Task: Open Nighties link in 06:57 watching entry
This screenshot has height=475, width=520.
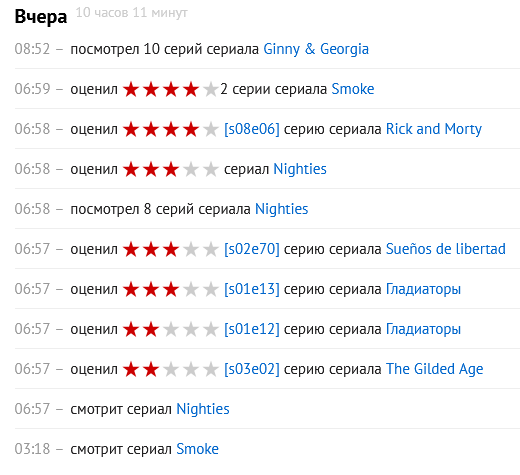Action: tap(203, 409)
